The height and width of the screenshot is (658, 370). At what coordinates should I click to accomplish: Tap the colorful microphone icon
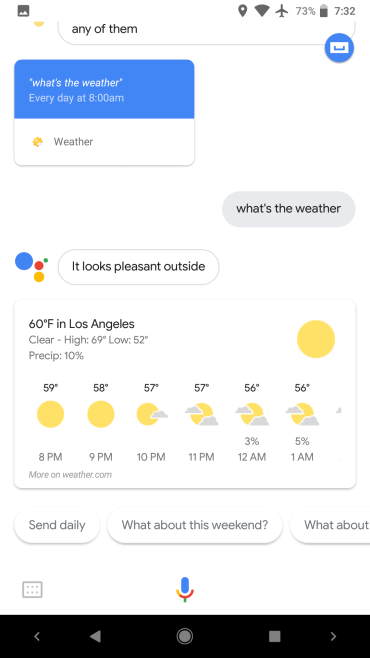(x=185, y=589)
